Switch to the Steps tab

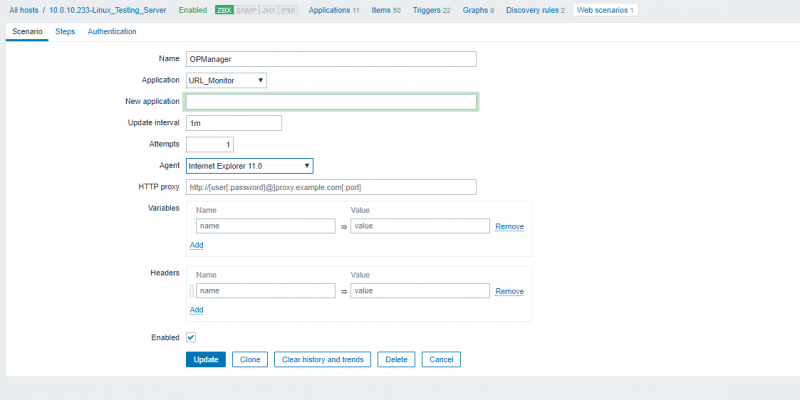[x=65, y=31]
